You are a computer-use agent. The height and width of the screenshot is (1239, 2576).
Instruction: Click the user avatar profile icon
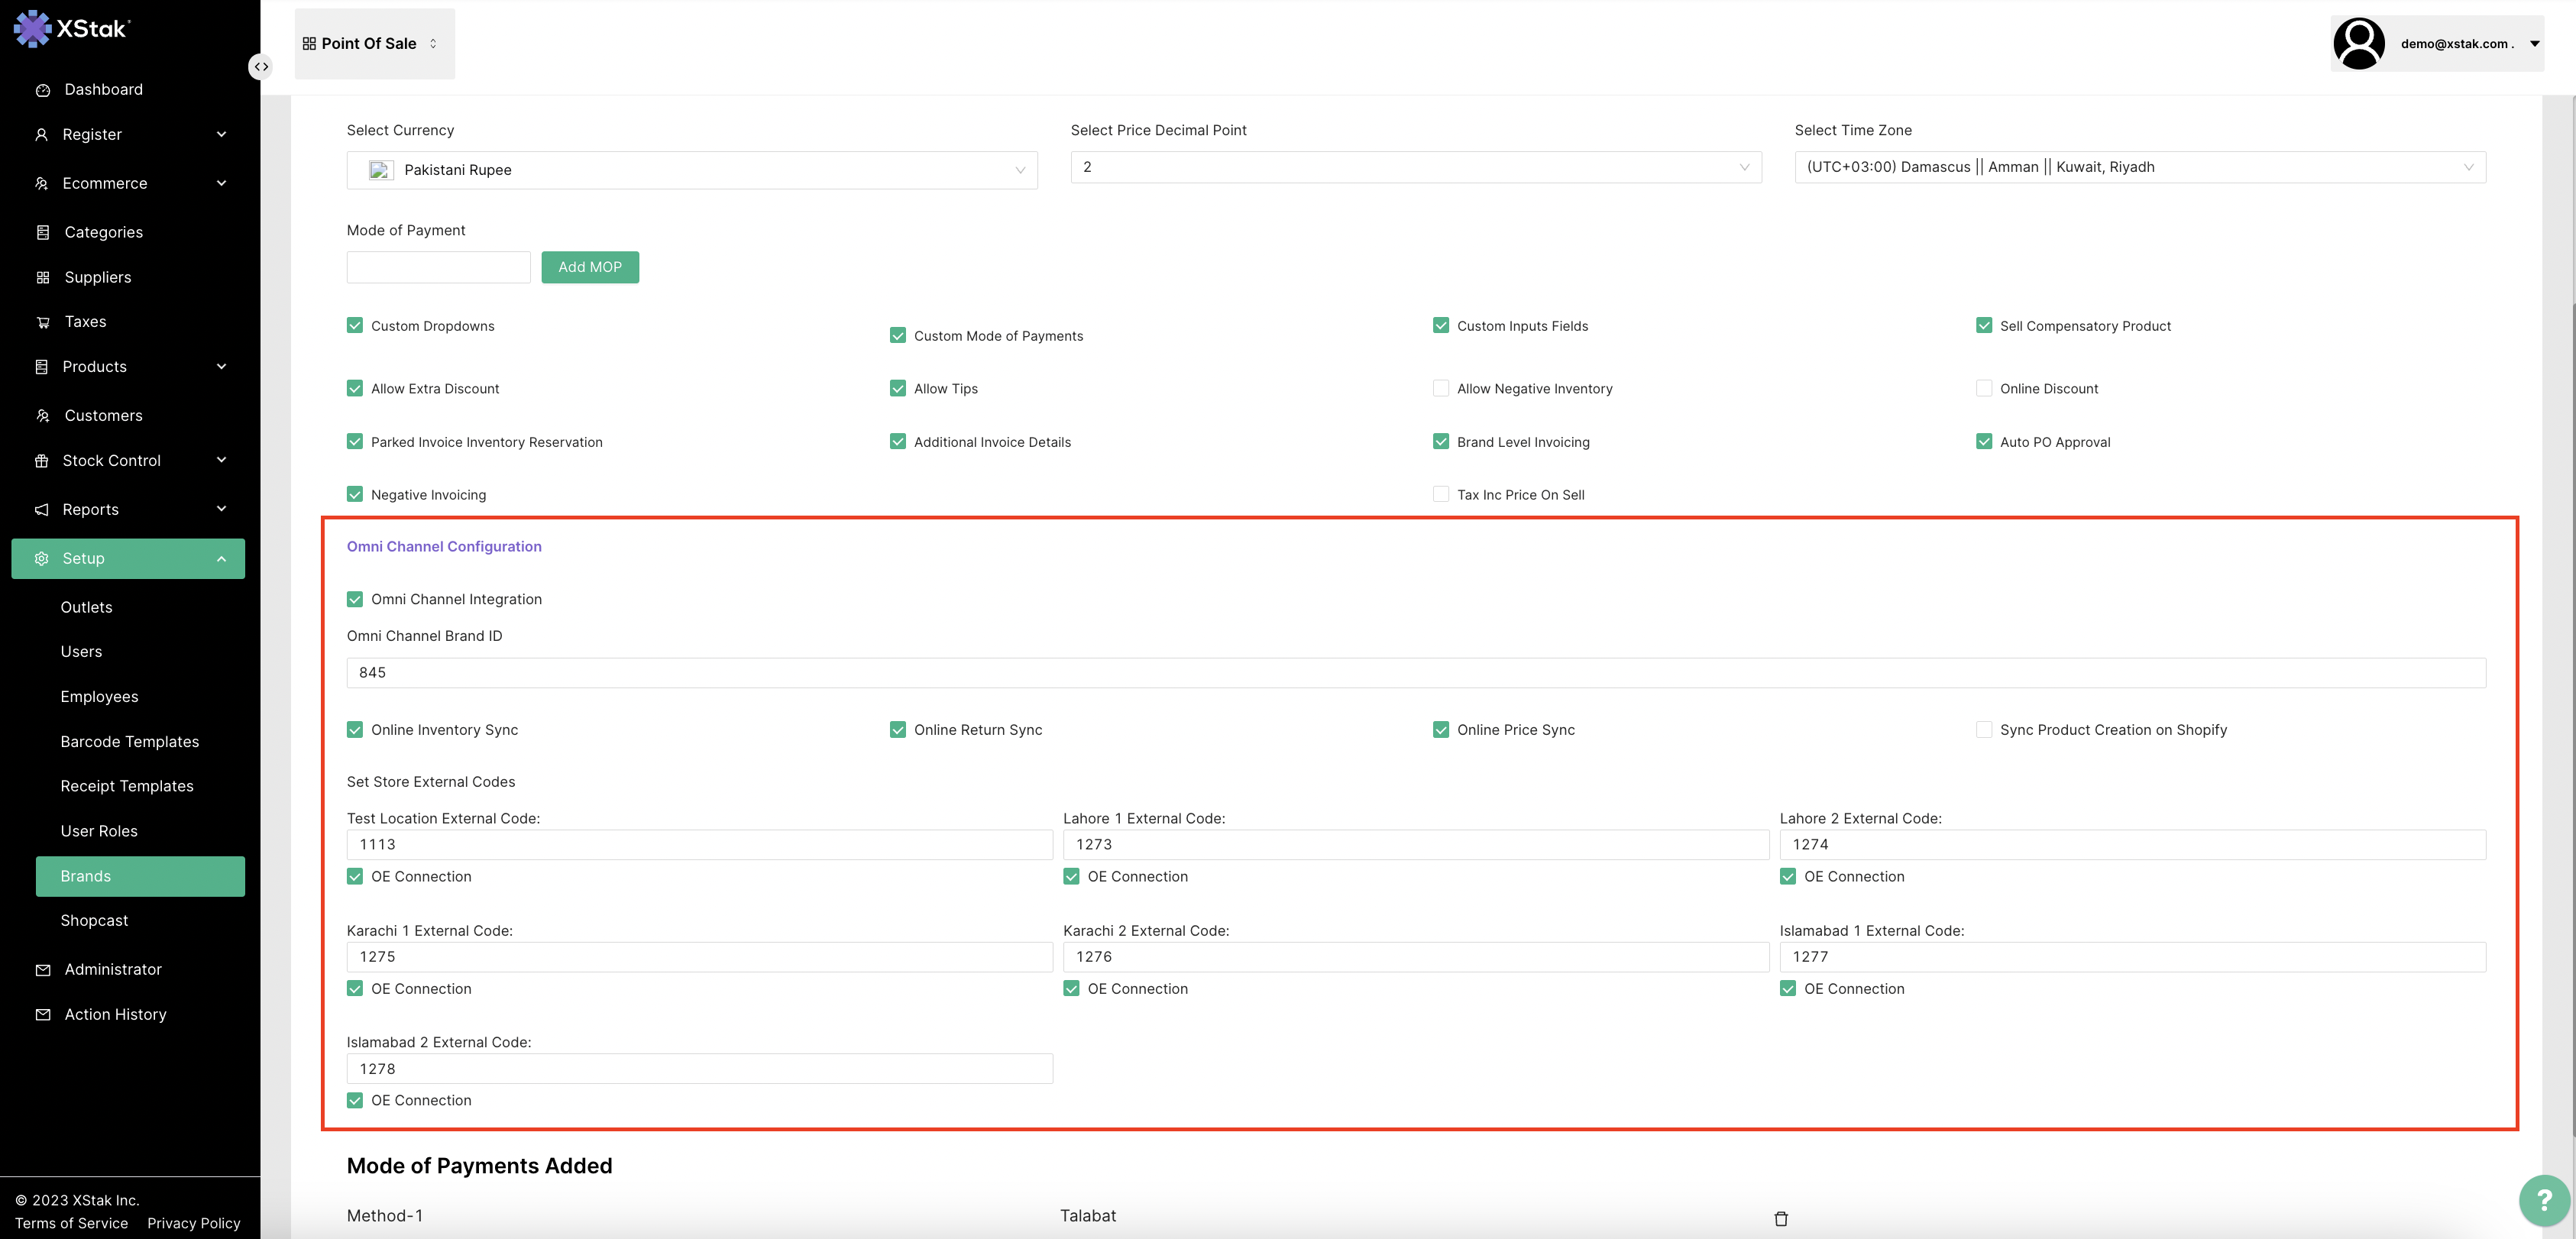pos(2358,44)
